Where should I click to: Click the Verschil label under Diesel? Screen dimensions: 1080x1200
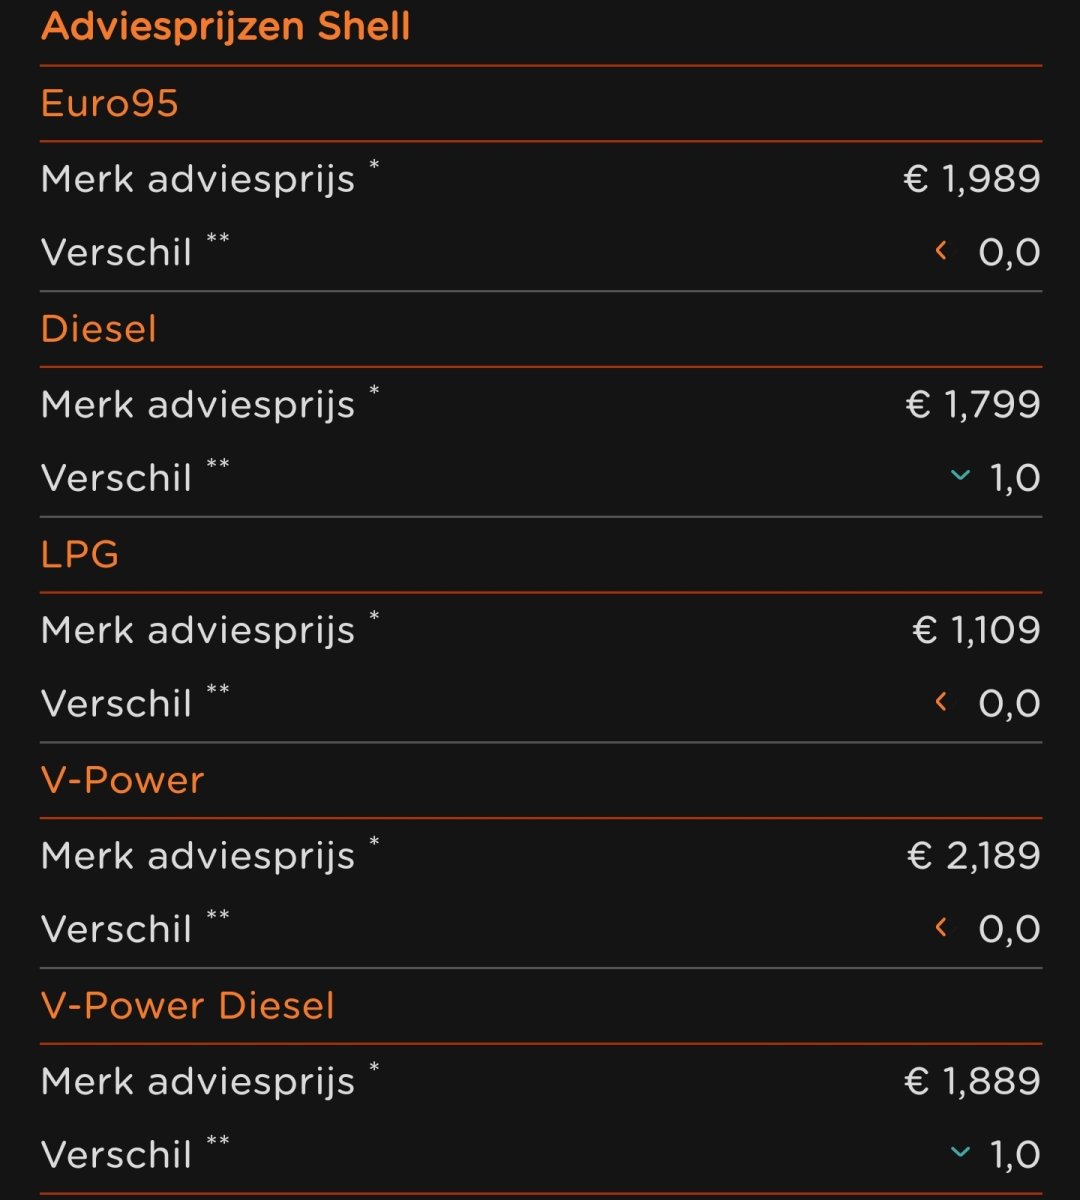click(116, 478)
